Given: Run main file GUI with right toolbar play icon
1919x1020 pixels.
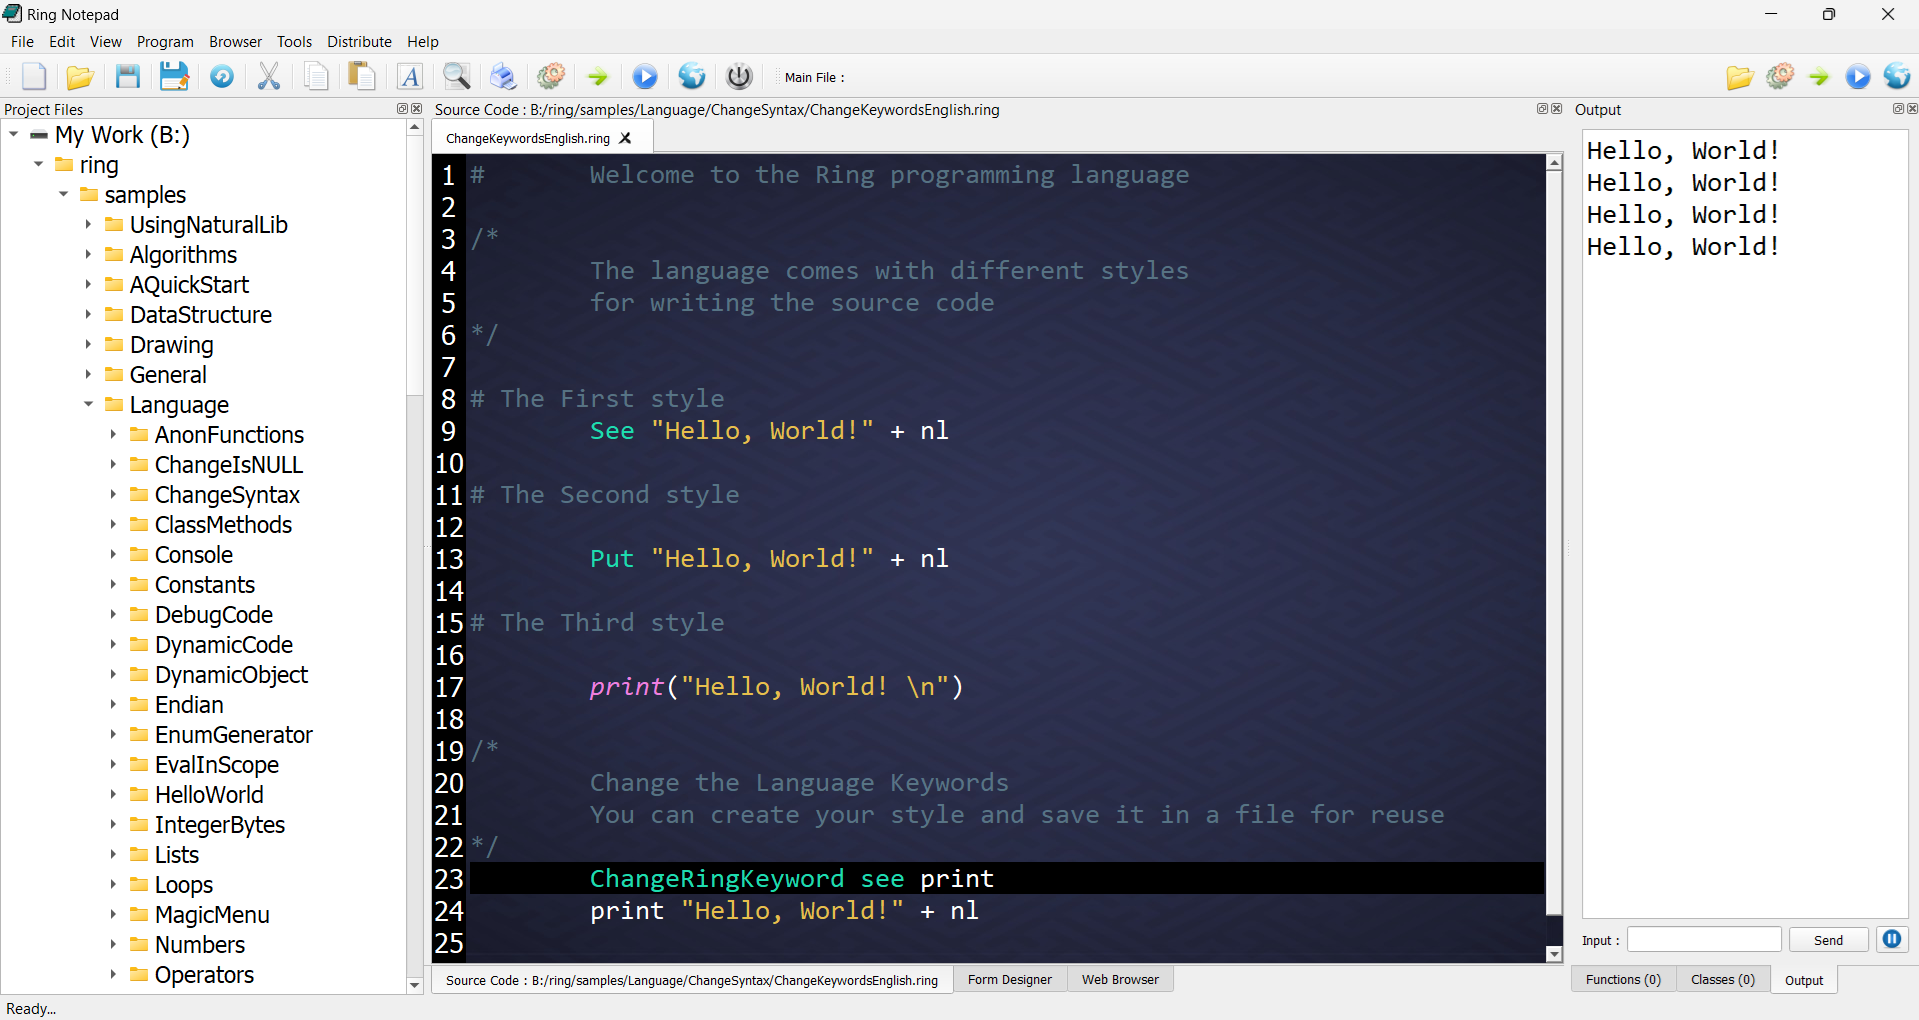Looking at the screenshot, I should click(1858, 77).
